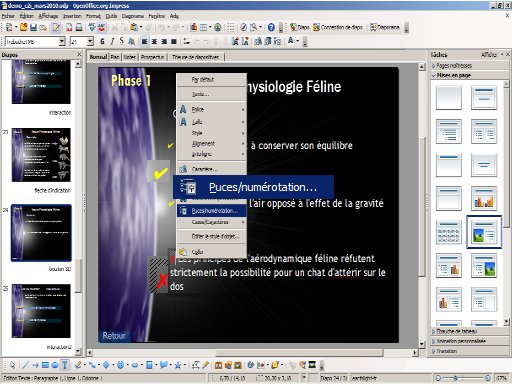Click the Retour button on the slide

(114, 336)
